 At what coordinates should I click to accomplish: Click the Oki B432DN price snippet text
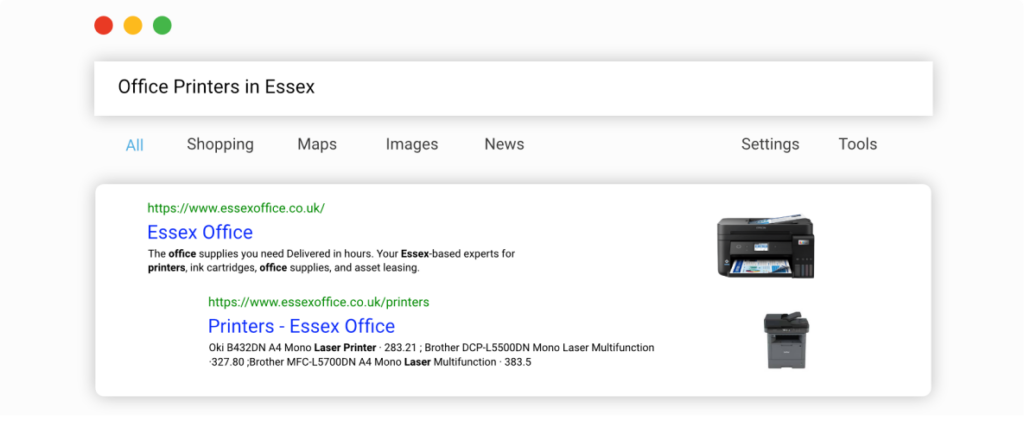coord(431,355)
